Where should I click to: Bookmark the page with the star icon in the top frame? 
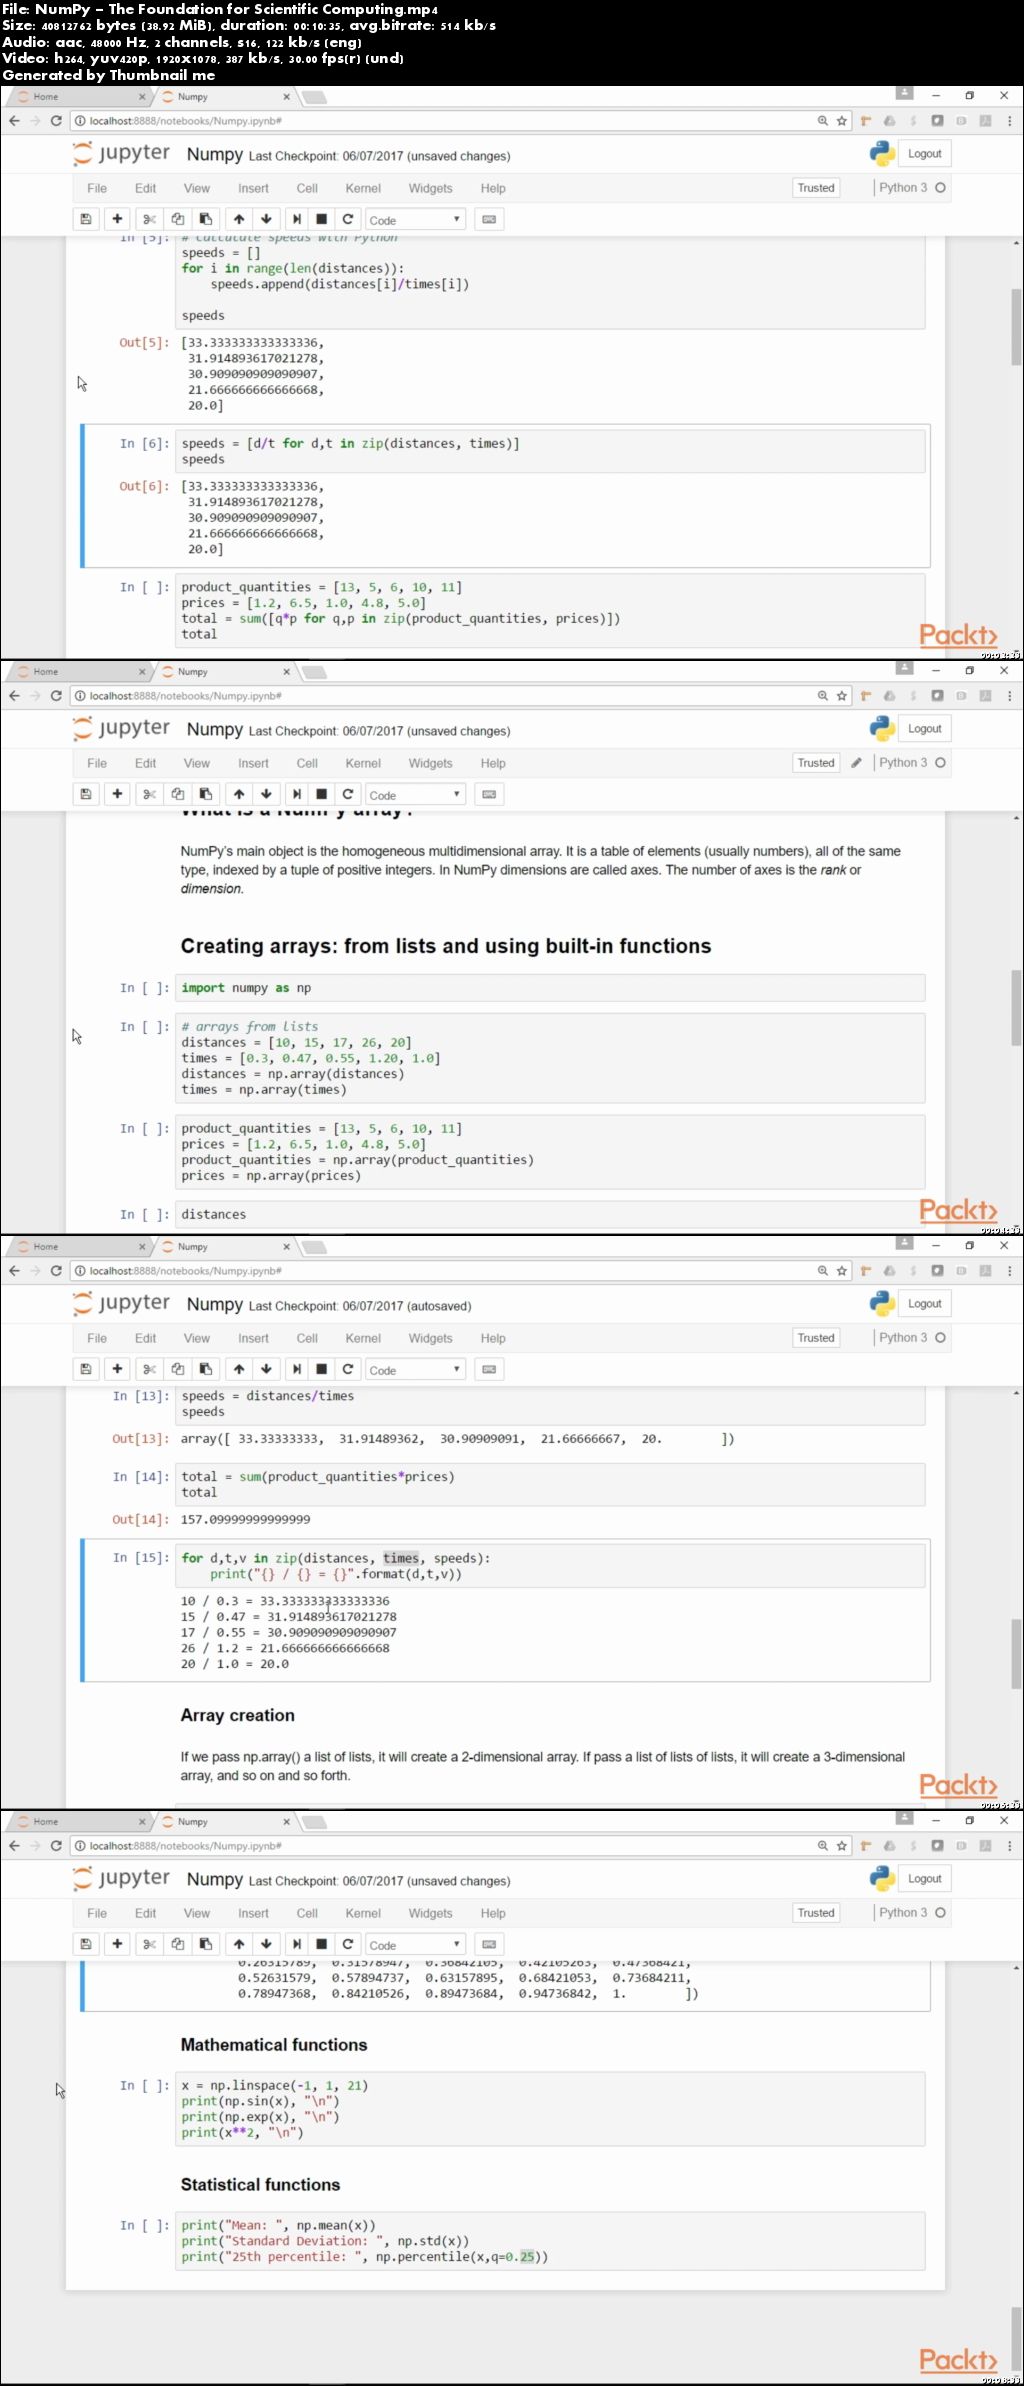point(842,121)
